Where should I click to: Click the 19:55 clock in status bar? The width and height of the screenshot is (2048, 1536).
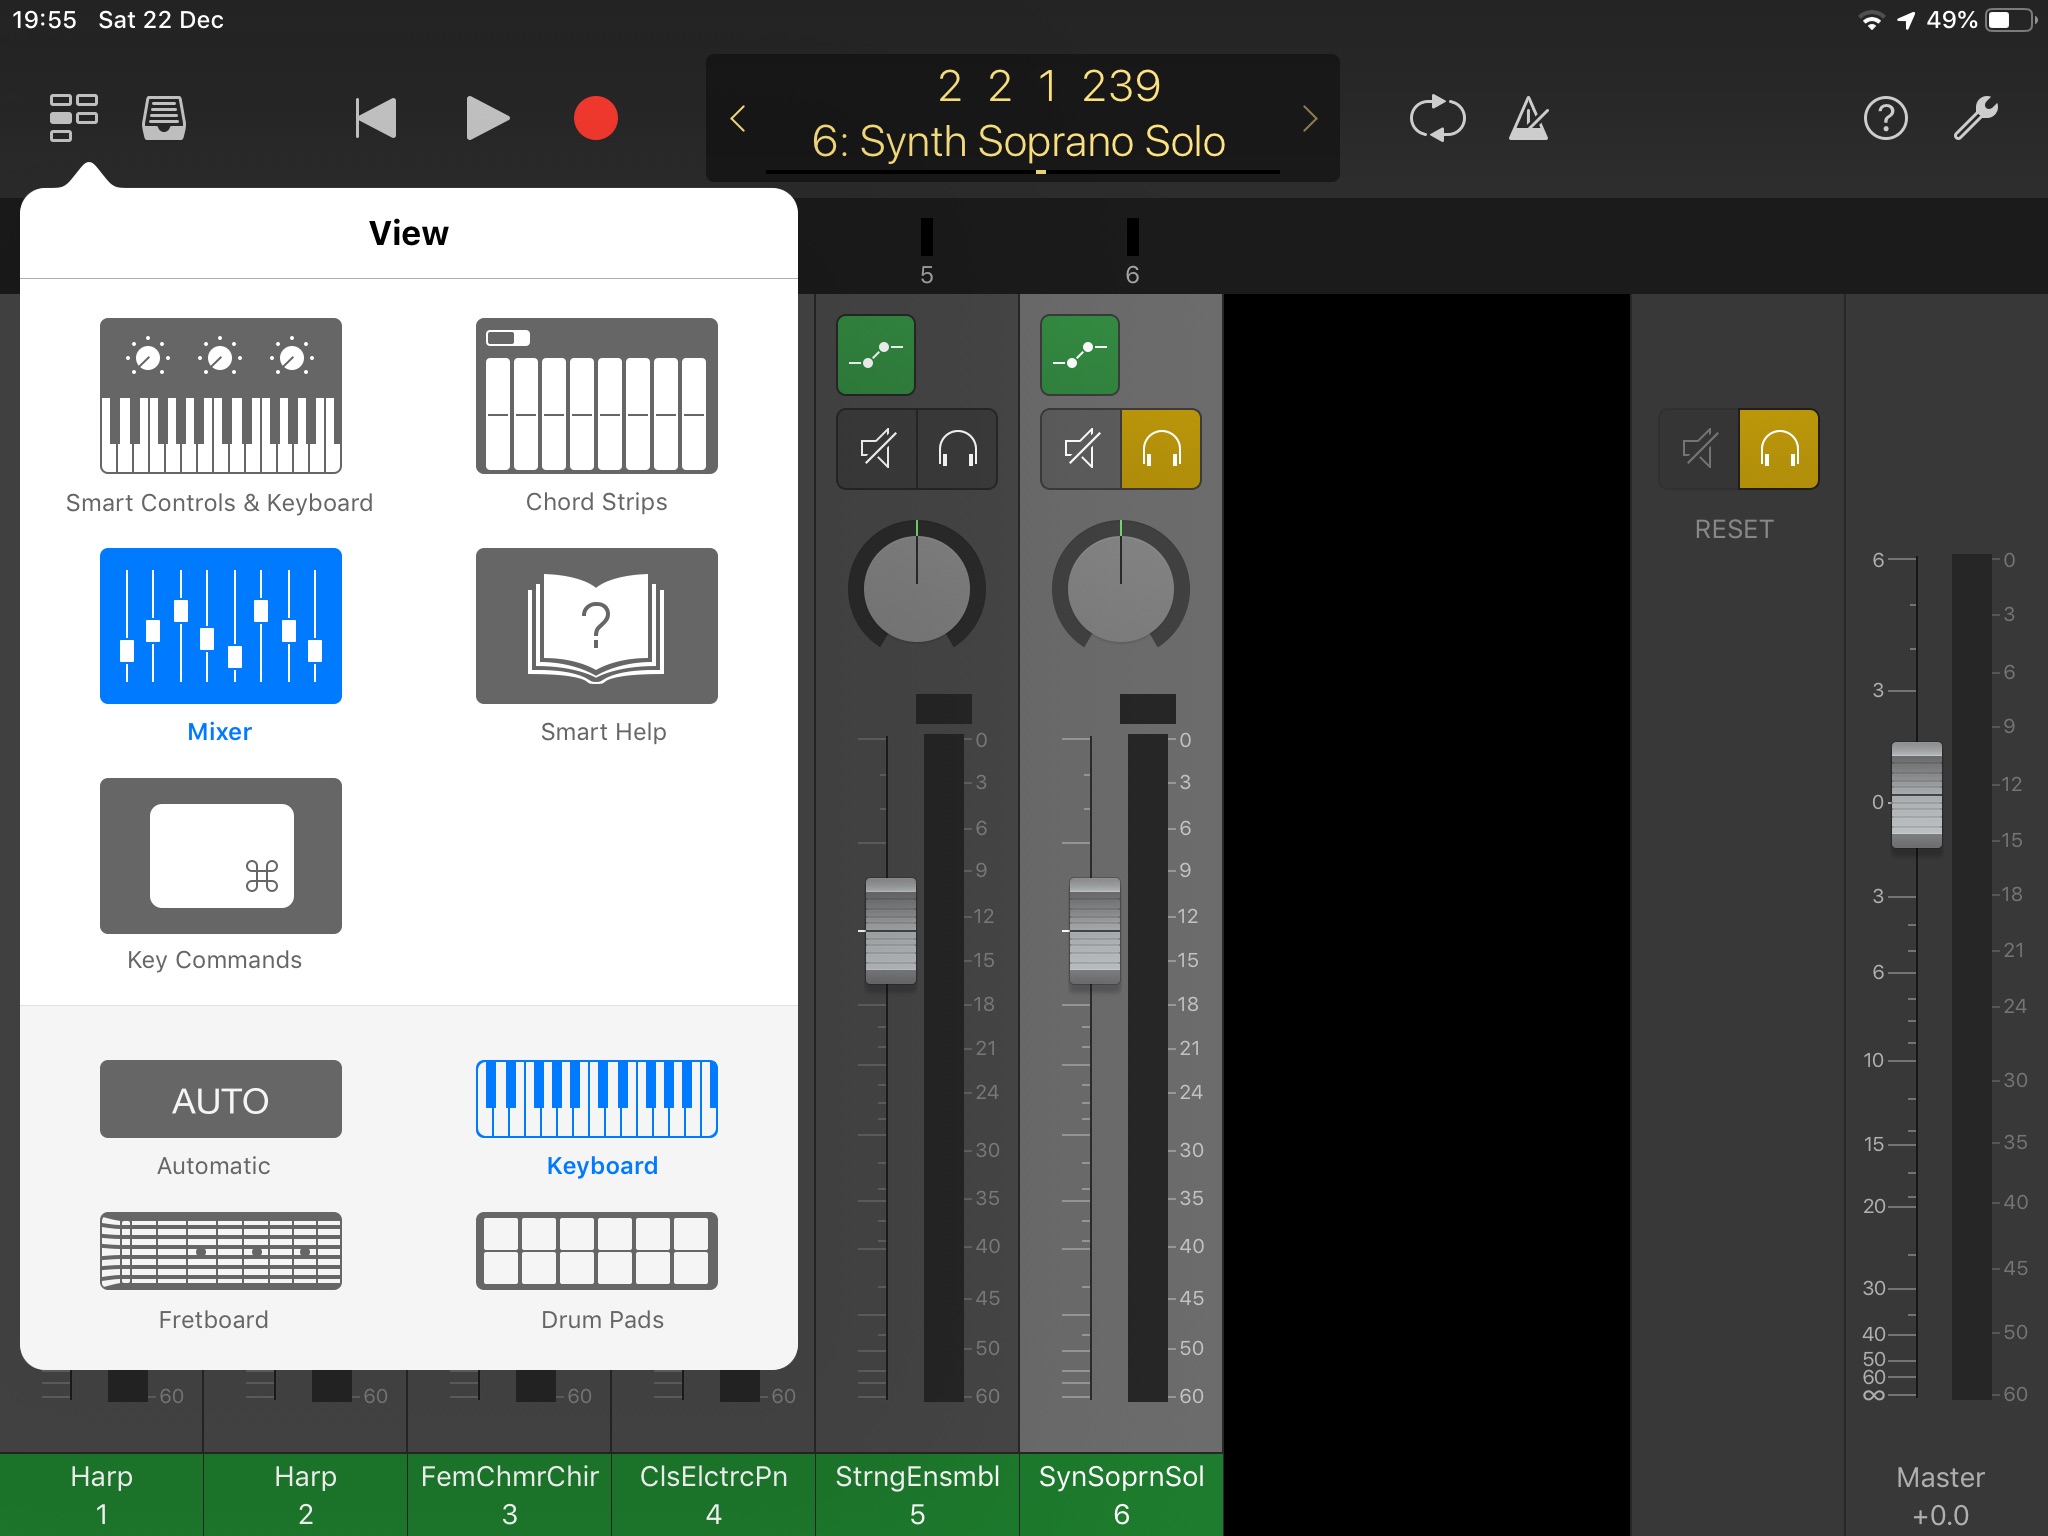coord(44,20)
